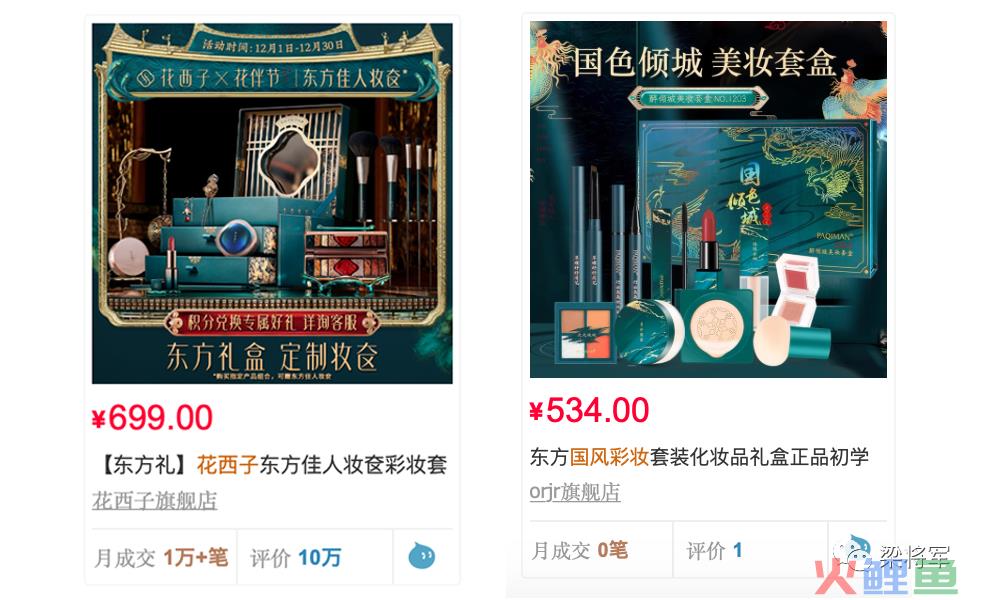Click the 活动时间 12月1日-12月30日 label
982x600 pixels.
(273, 45)
